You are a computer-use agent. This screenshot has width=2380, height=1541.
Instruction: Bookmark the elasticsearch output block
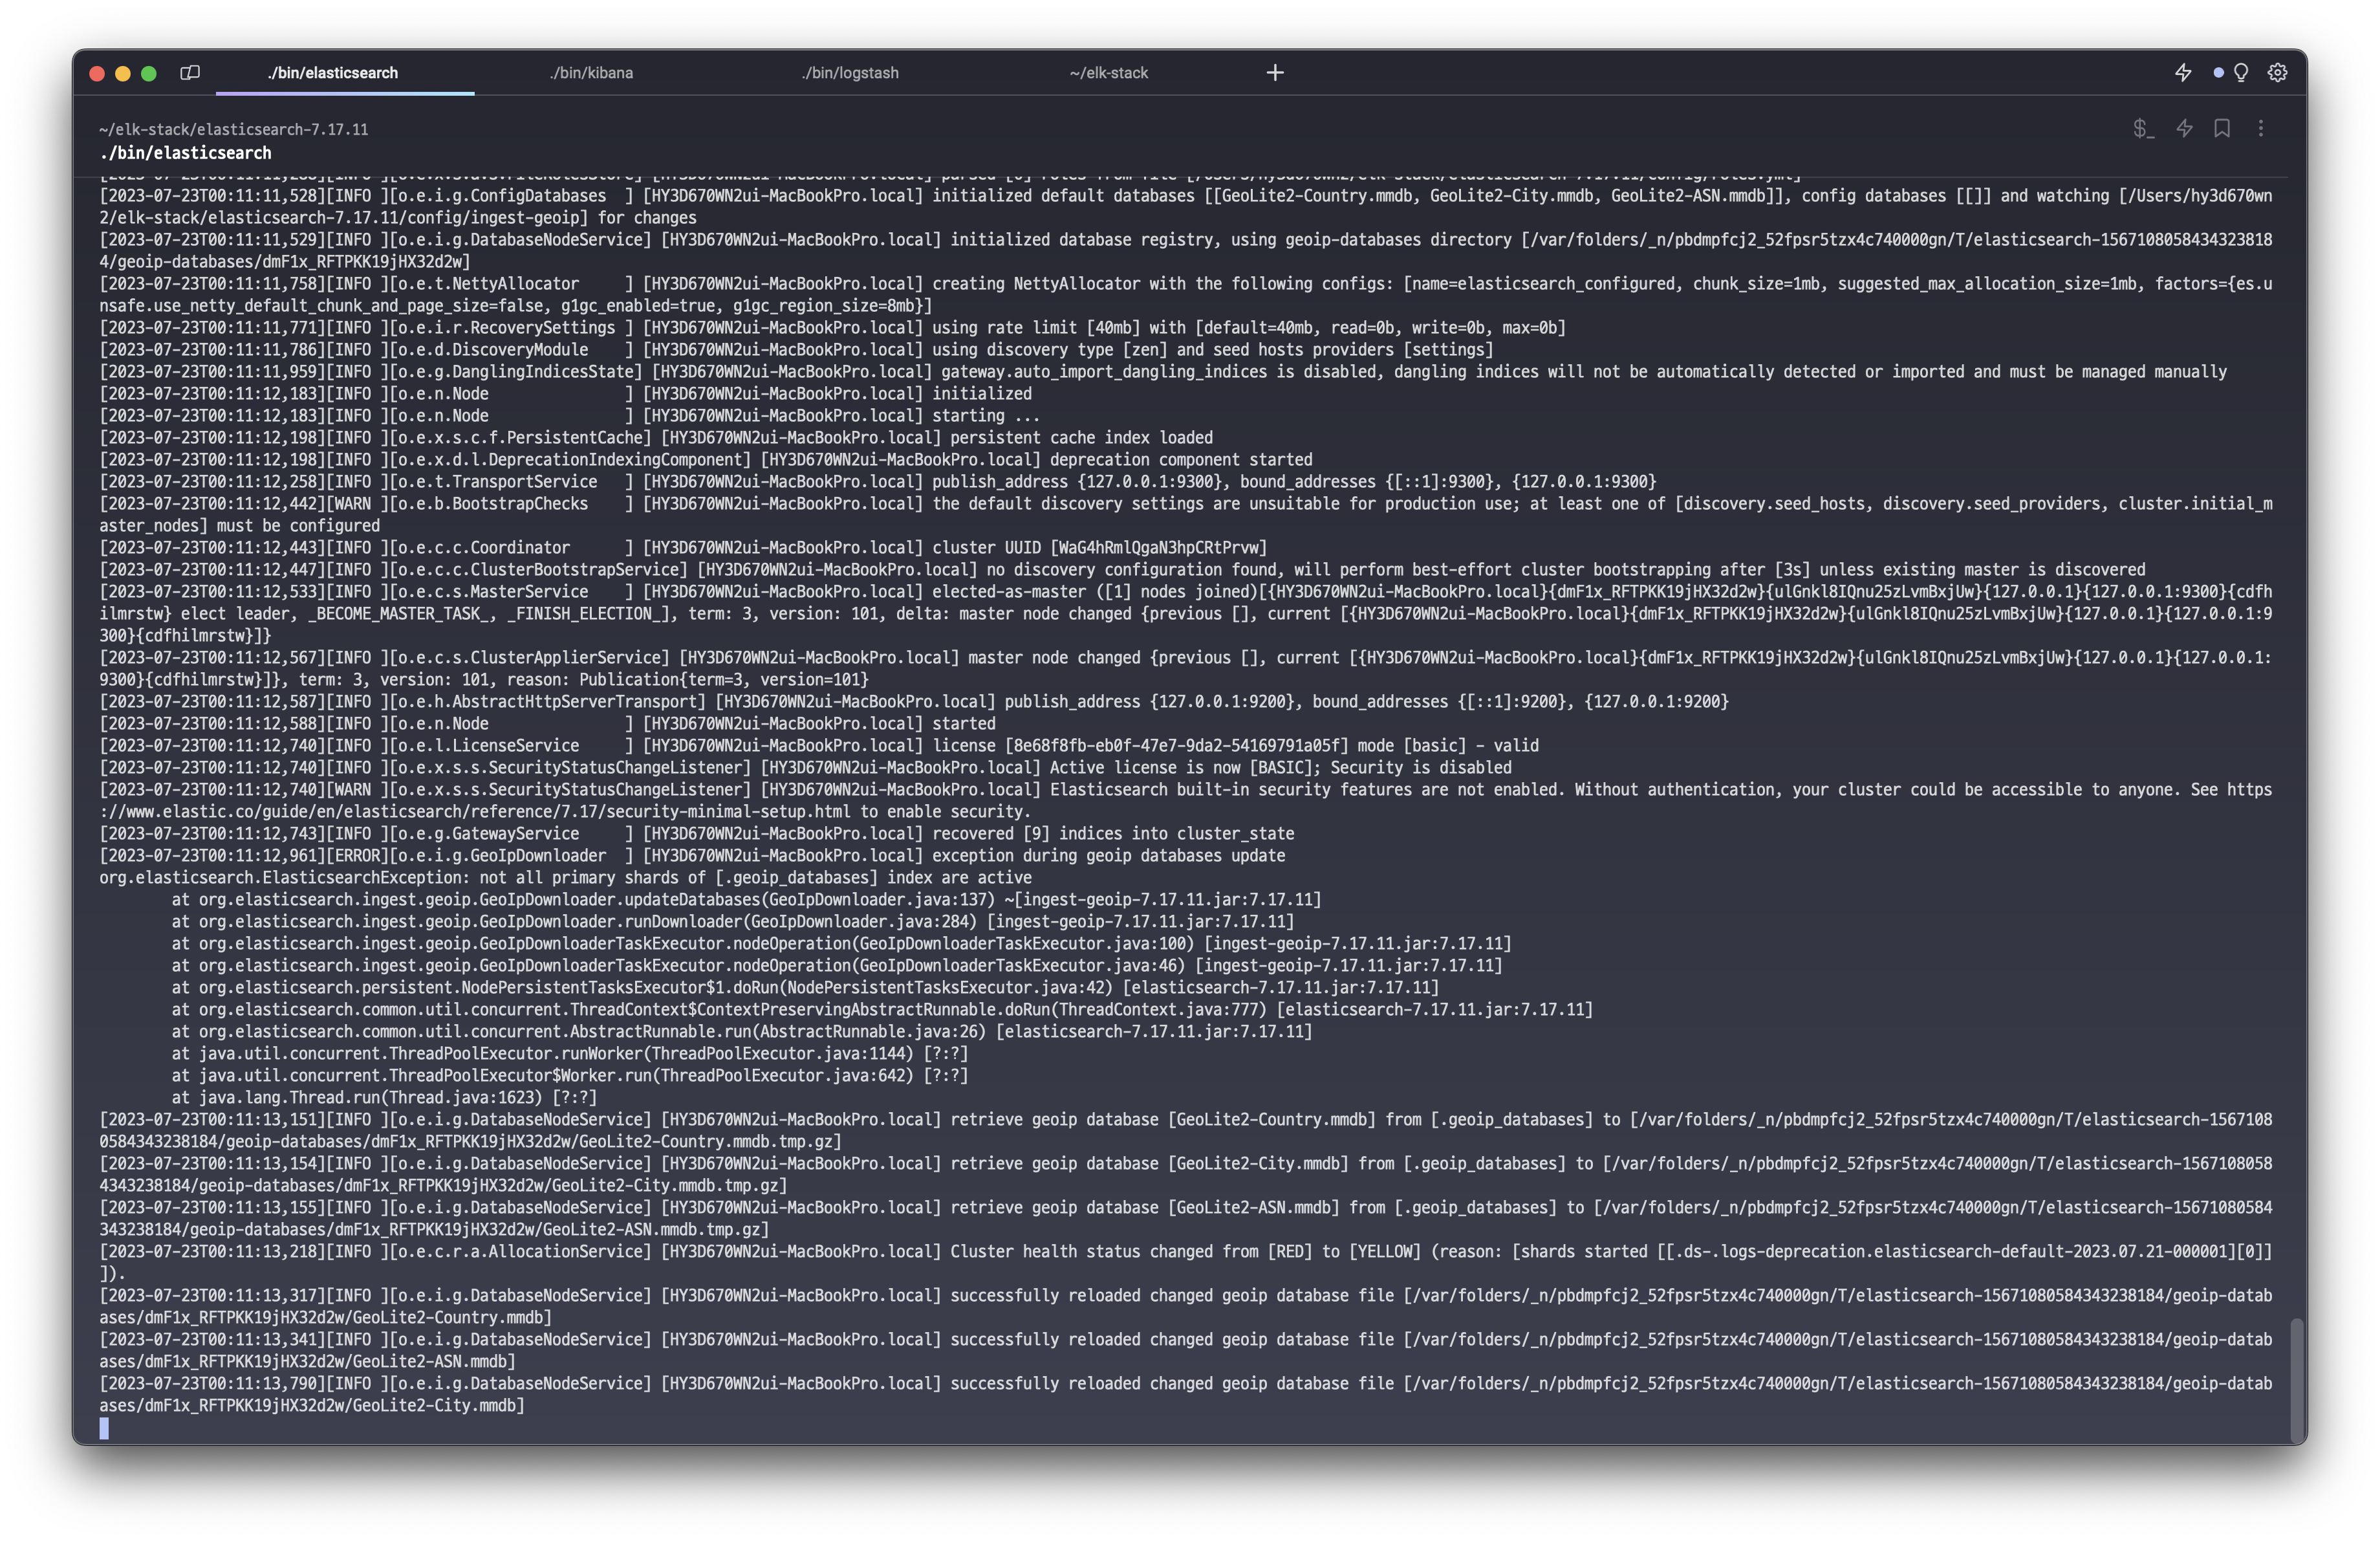(2222, 128)
